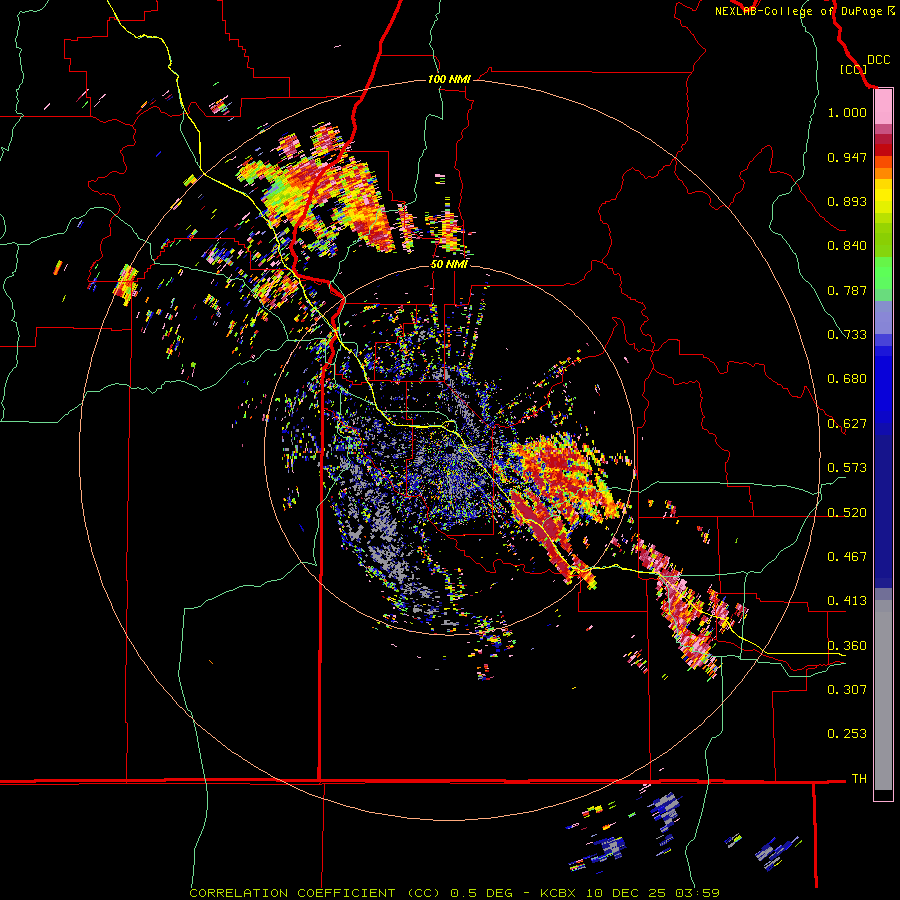Click the NEXLAB-College of DuPage credit text
The height and width of the screenshot is (900, 900).
click(804, 11)
